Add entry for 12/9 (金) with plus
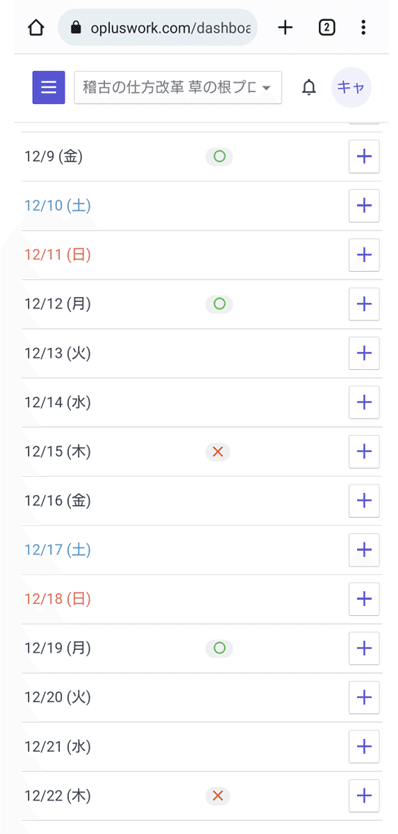 (364, 156)
